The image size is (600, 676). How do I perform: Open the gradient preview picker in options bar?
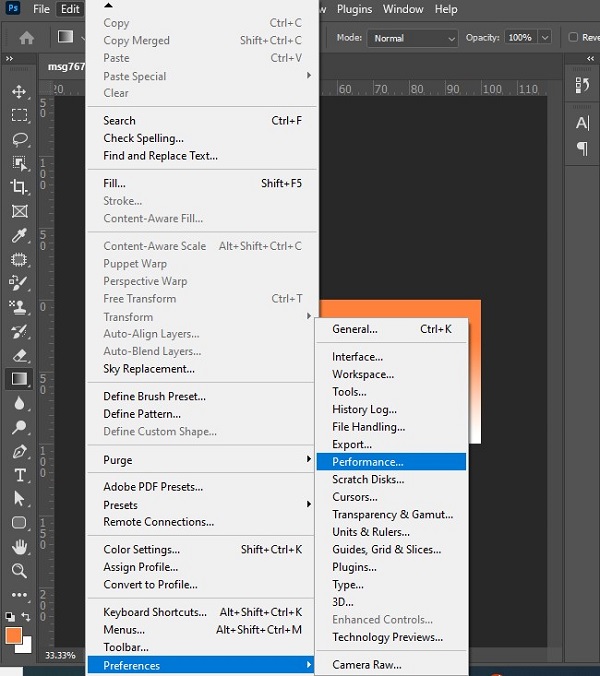(66, 37)
